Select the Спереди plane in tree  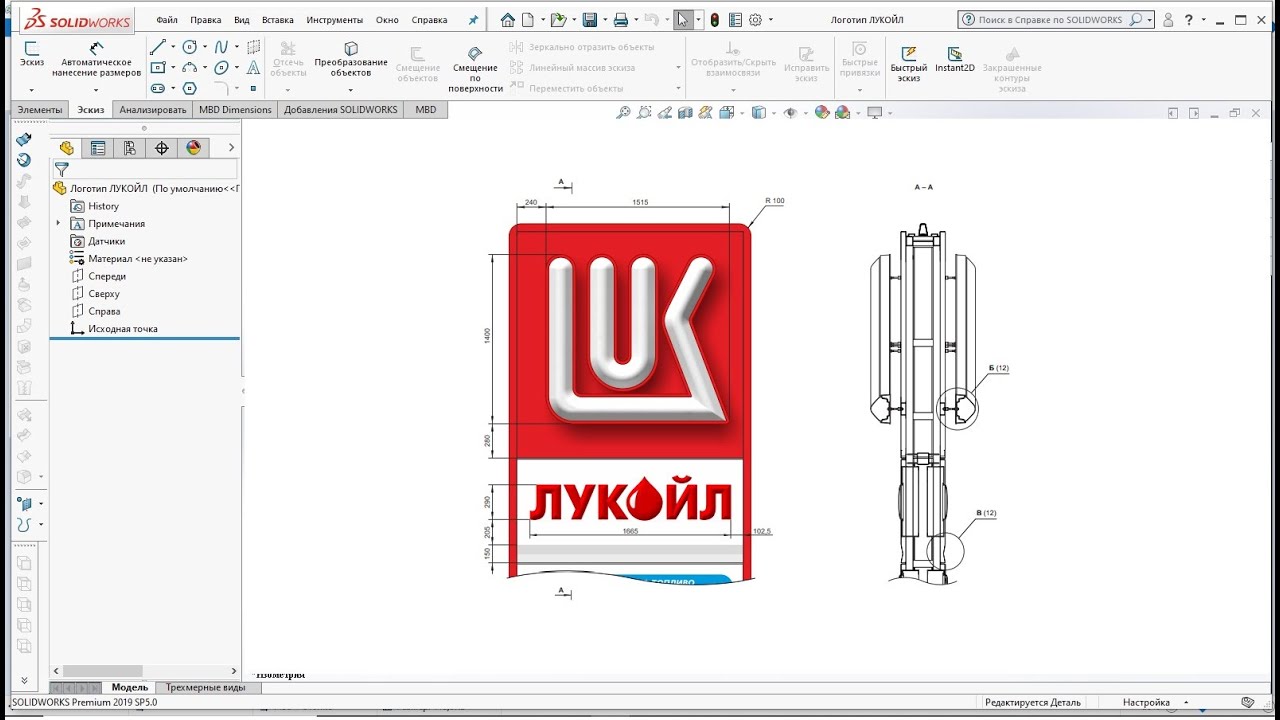(x=107, y=276)
